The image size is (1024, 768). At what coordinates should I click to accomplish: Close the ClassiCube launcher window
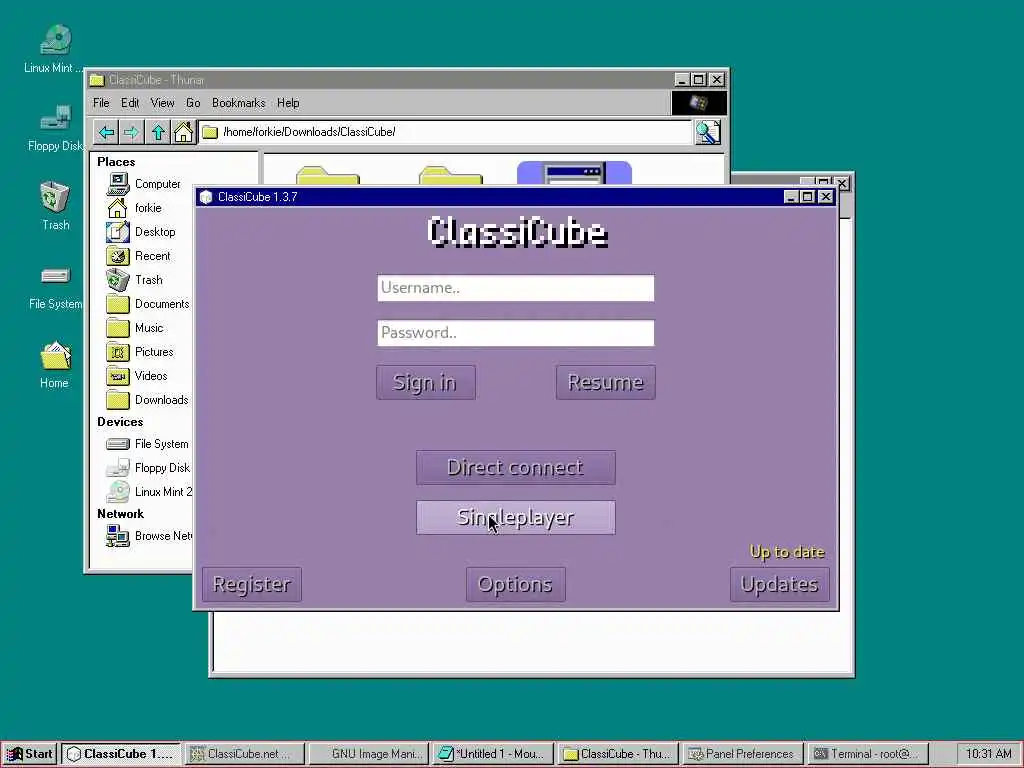[826, 197]
